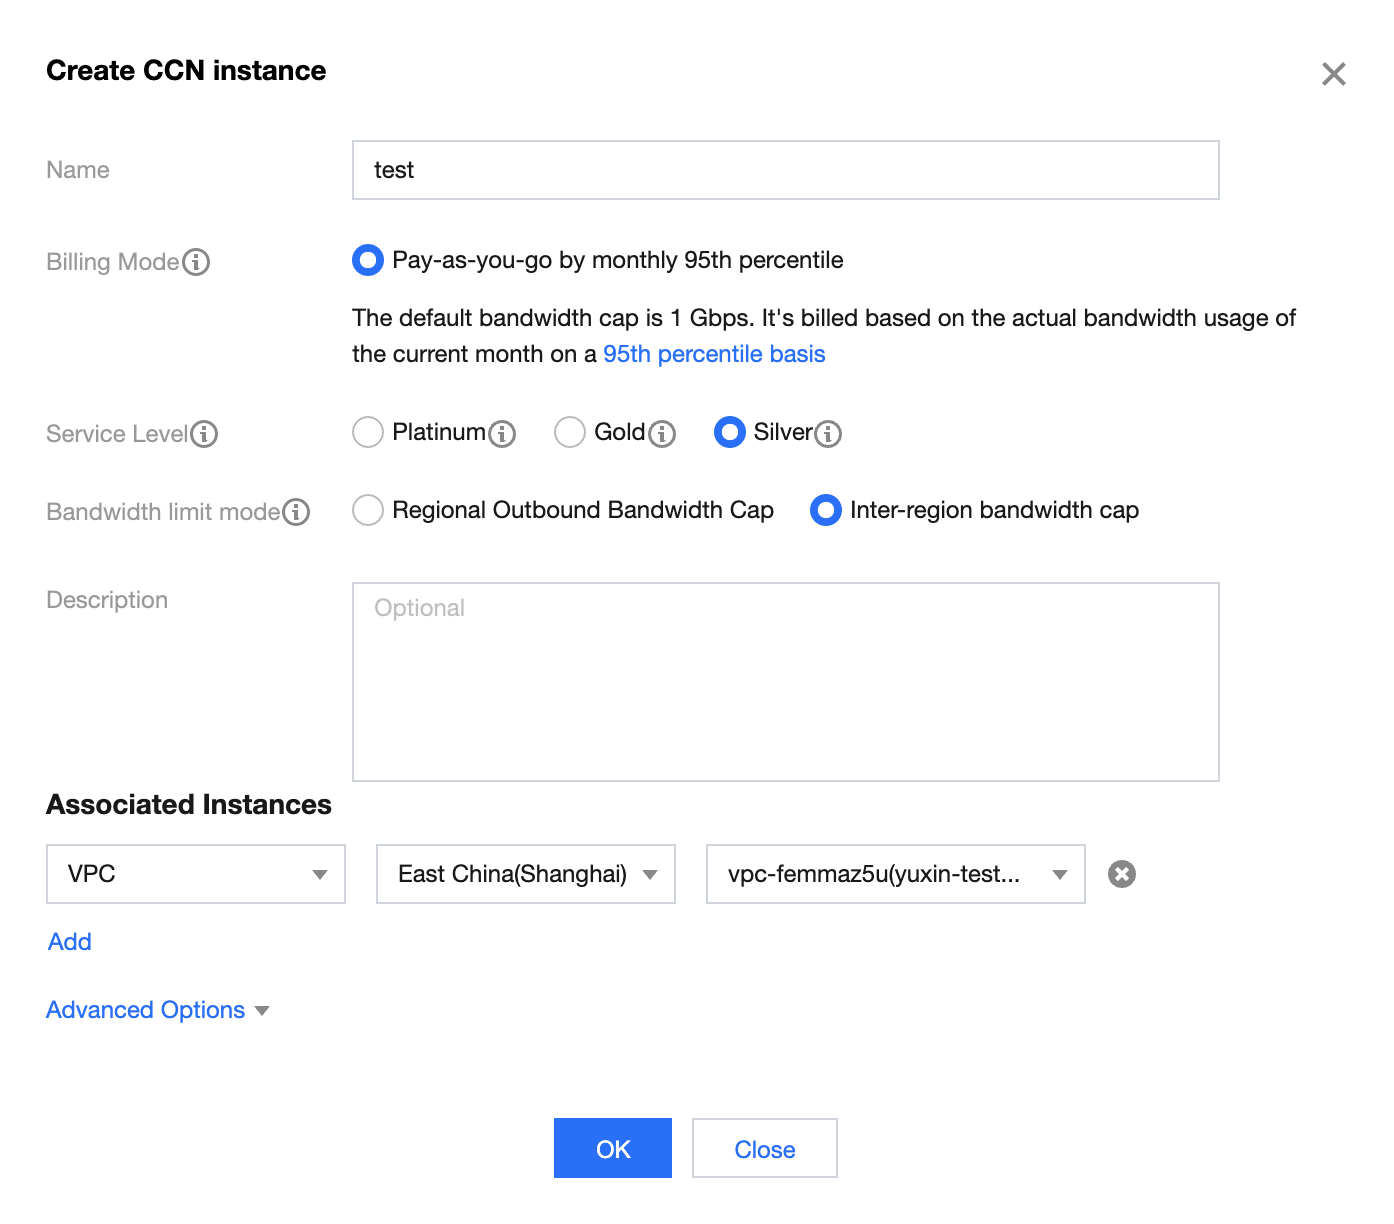This screenshot has height=1224, width=1394.
Task: Click the Platinum info icon
Action: 502,434
